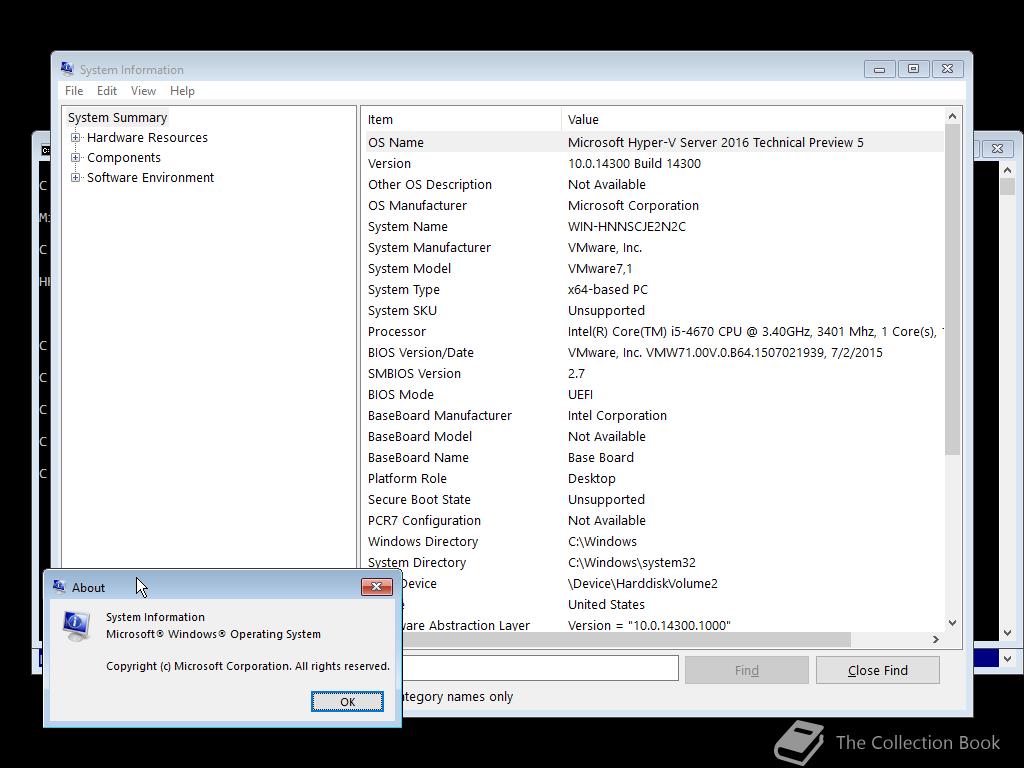
Task: Select the OS Manufacturer row
Action: [653, 205]
